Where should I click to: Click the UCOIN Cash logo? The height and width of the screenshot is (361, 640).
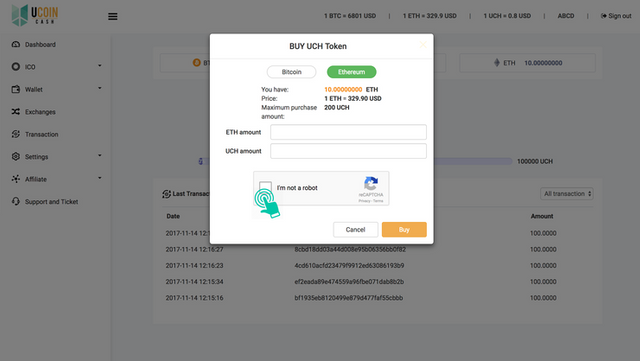click(x=35, y=15)
